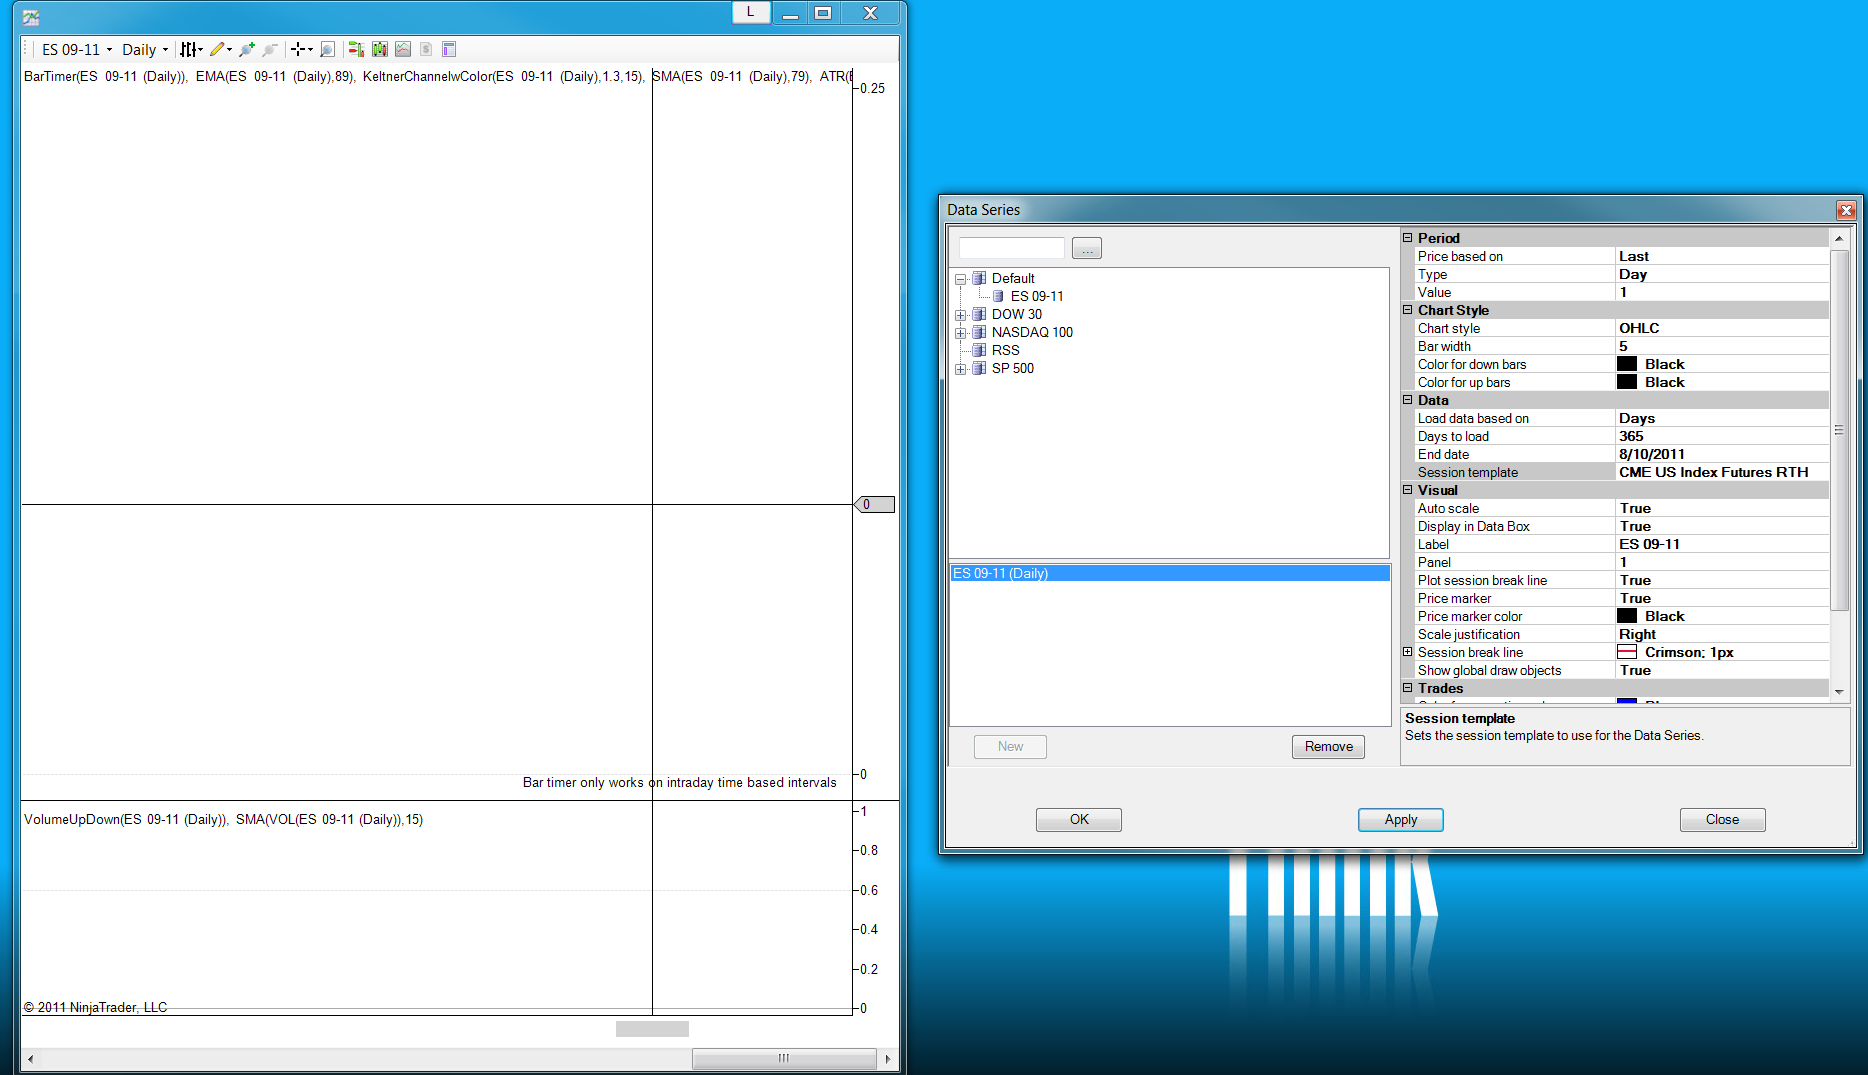Click the Close button in dialog

pos(1723,819)
